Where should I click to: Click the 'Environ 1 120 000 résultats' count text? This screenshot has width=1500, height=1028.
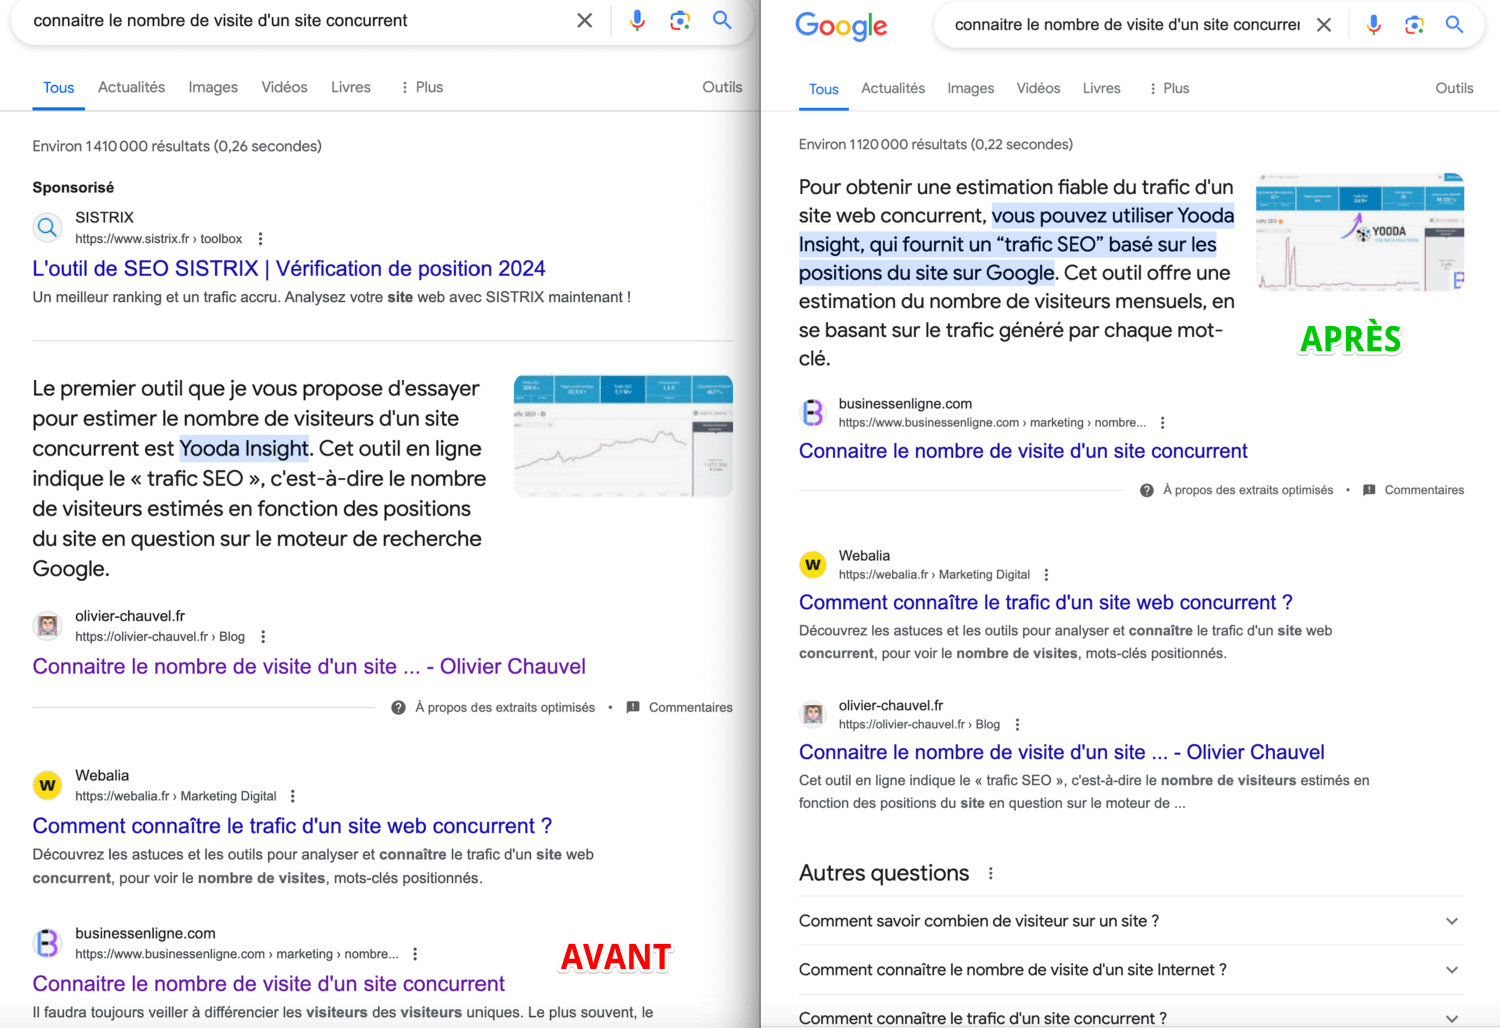click(x=936, y=144)
